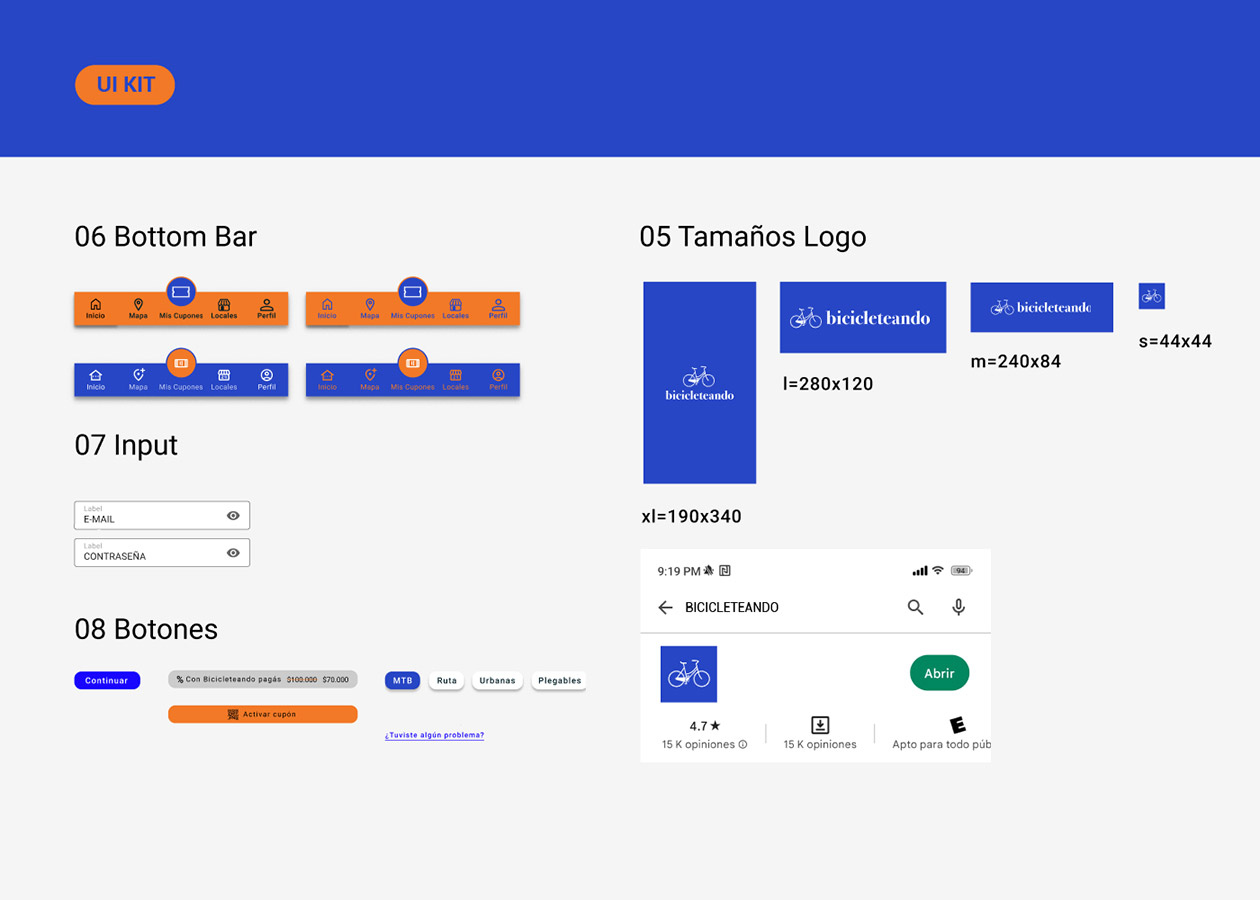Click the orange Activar cupón button
Viewport: 1260px width, 900px height.
263,714
